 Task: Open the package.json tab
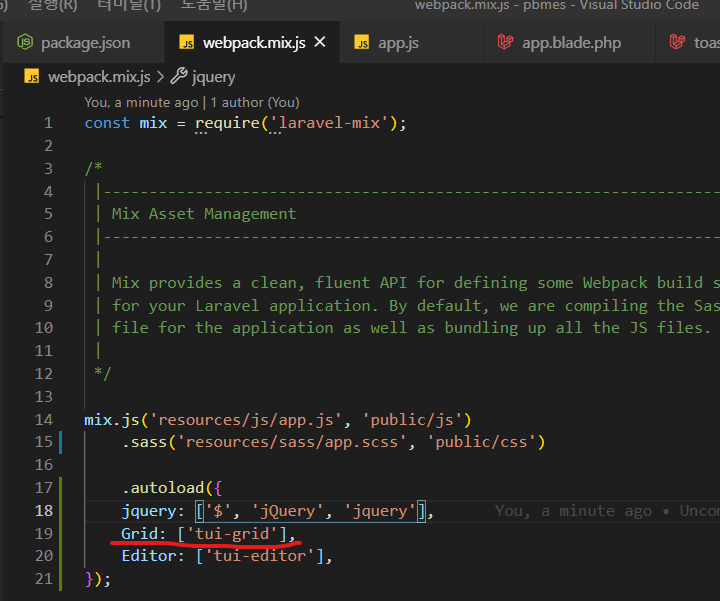[83, 43]
